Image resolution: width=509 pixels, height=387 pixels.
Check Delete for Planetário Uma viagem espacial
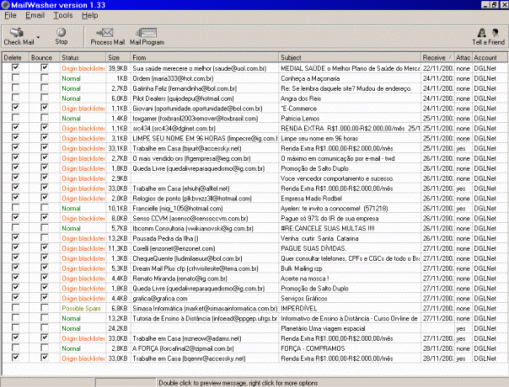[x=15, y=328]
